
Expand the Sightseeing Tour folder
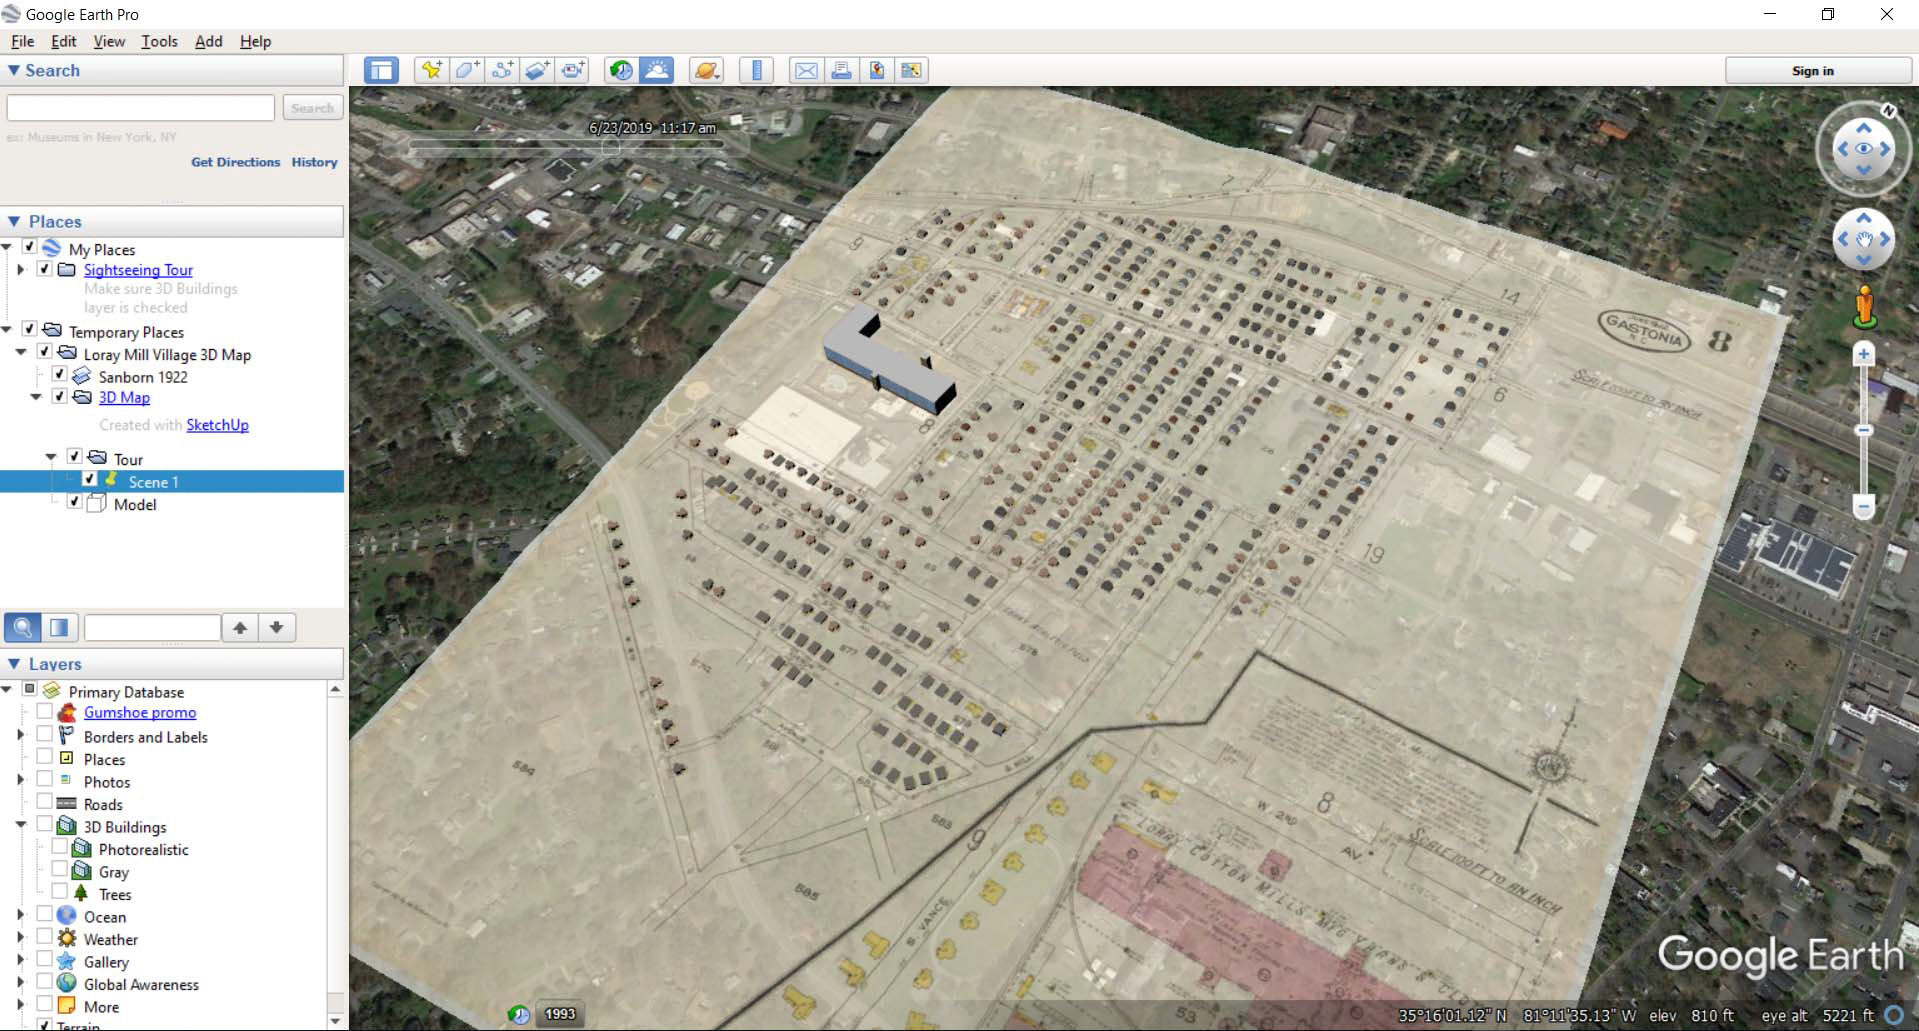pyautogui.click(x=20, y=270)
